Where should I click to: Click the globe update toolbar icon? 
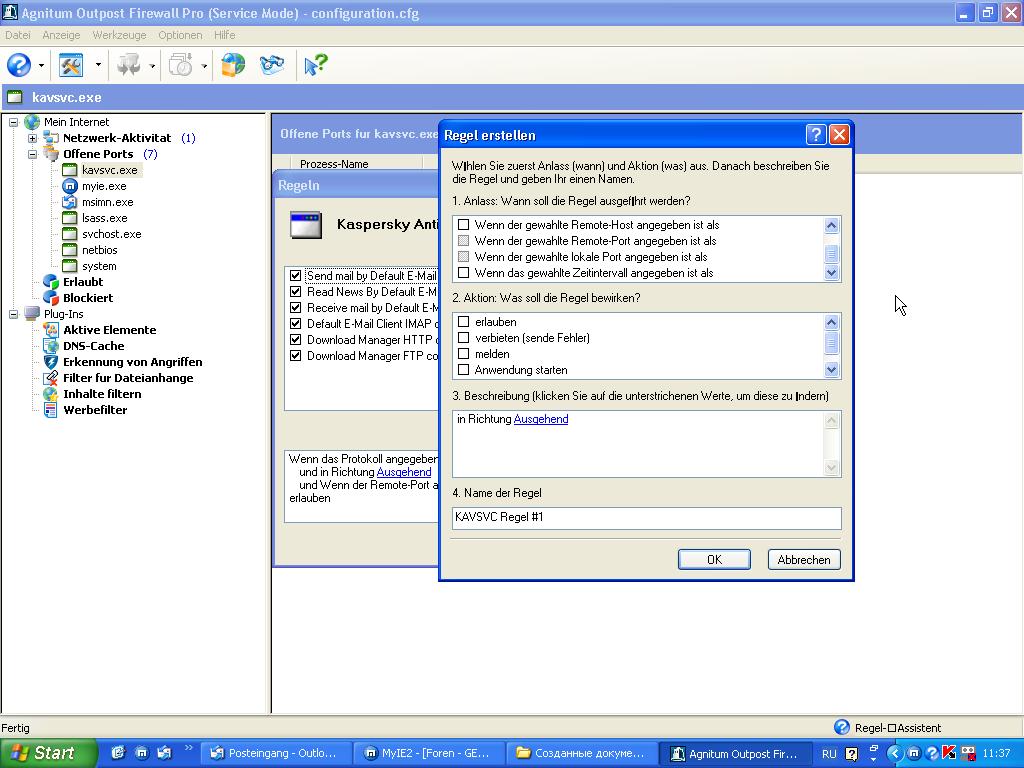(x=233, y=65)
